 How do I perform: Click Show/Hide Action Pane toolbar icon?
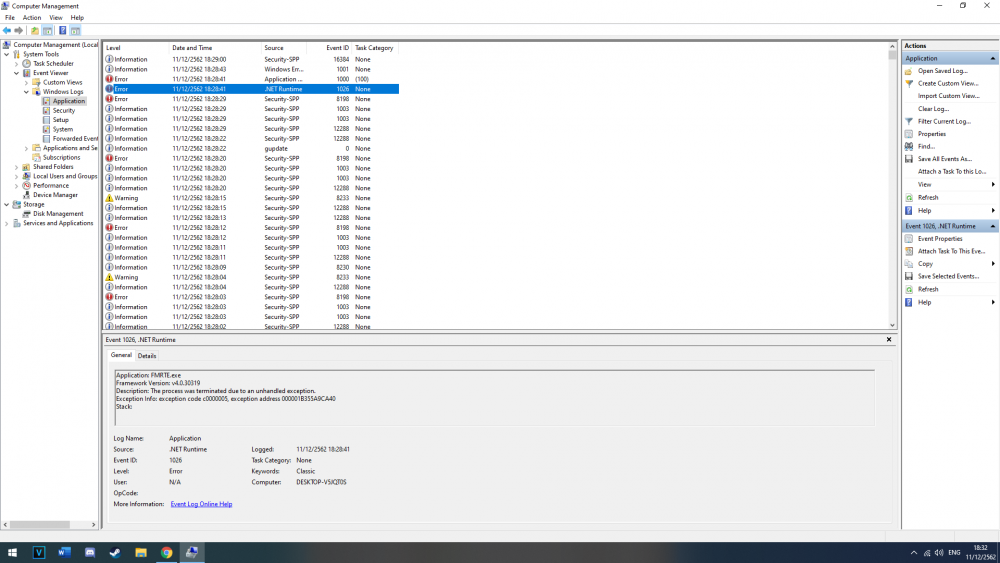[75, 31]
